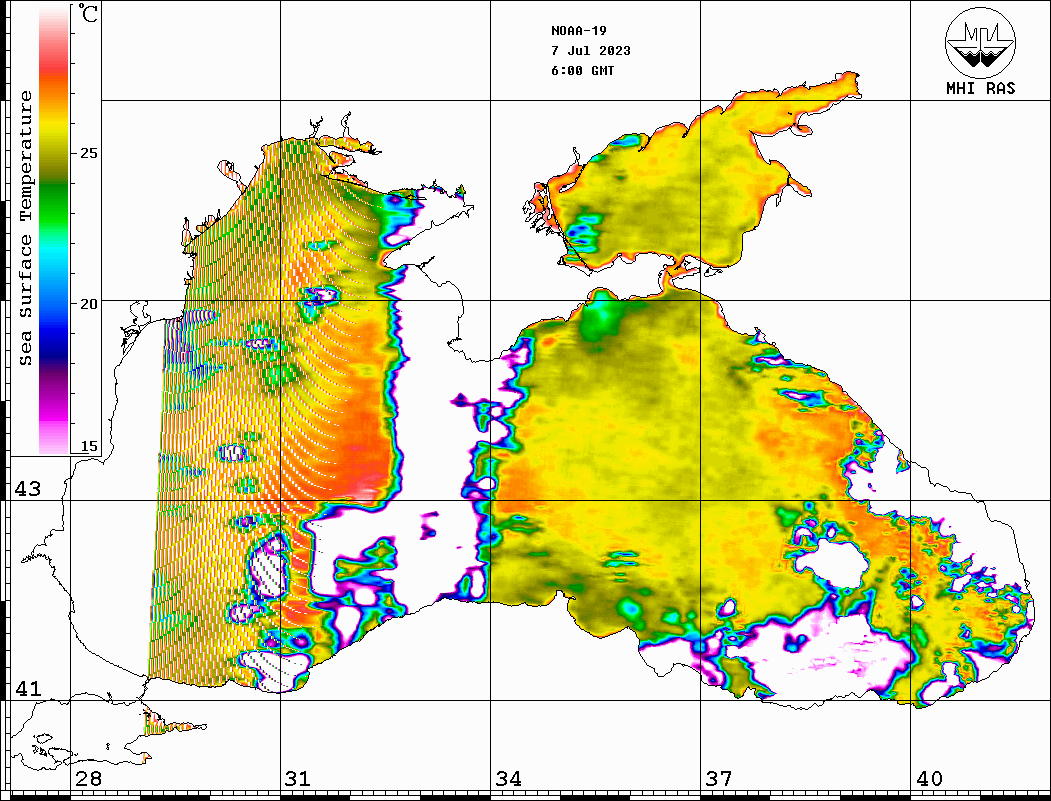Screen dimensions: 1051x801
Task: Click the '7 Jul 2023' date text
Action: (x=591, y=51)
